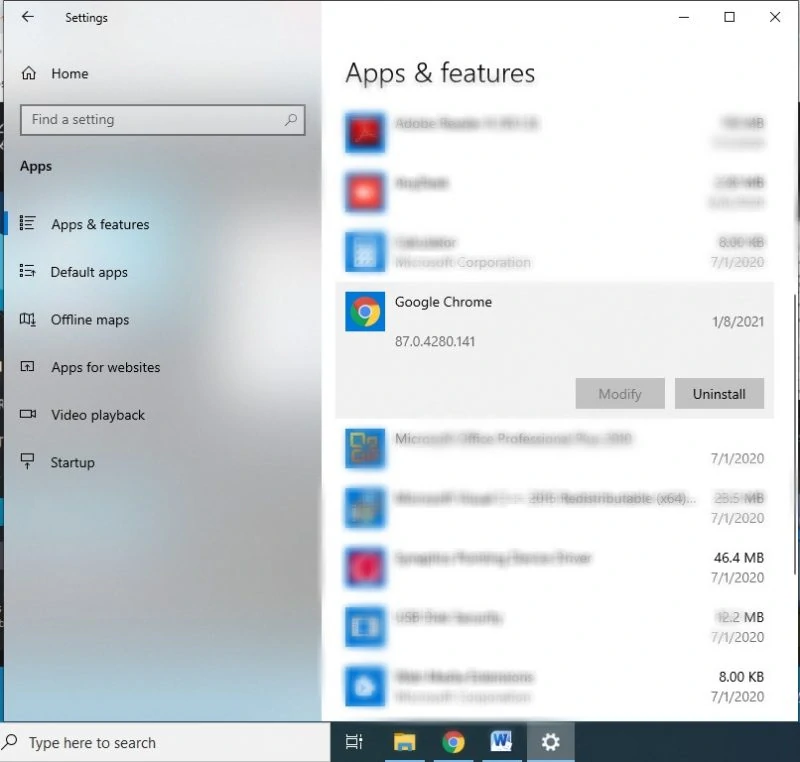Select the Microsoft Office Professional app icon

point(365,448)
